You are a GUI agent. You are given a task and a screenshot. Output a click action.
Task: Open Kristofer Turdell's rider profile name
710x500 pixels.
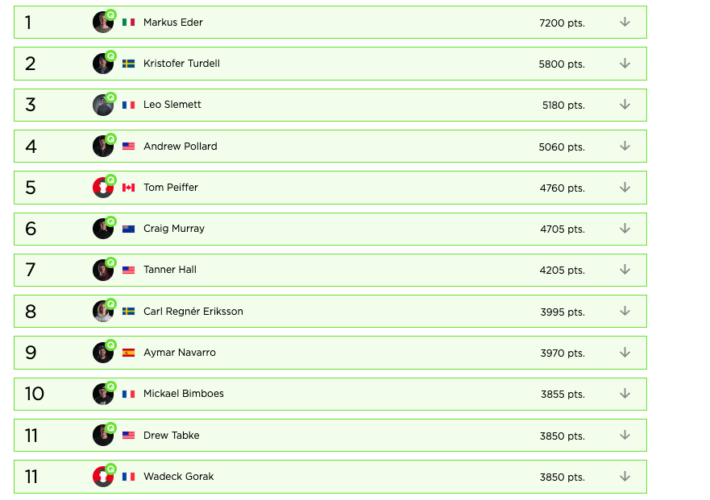click(x=181, y=64)
